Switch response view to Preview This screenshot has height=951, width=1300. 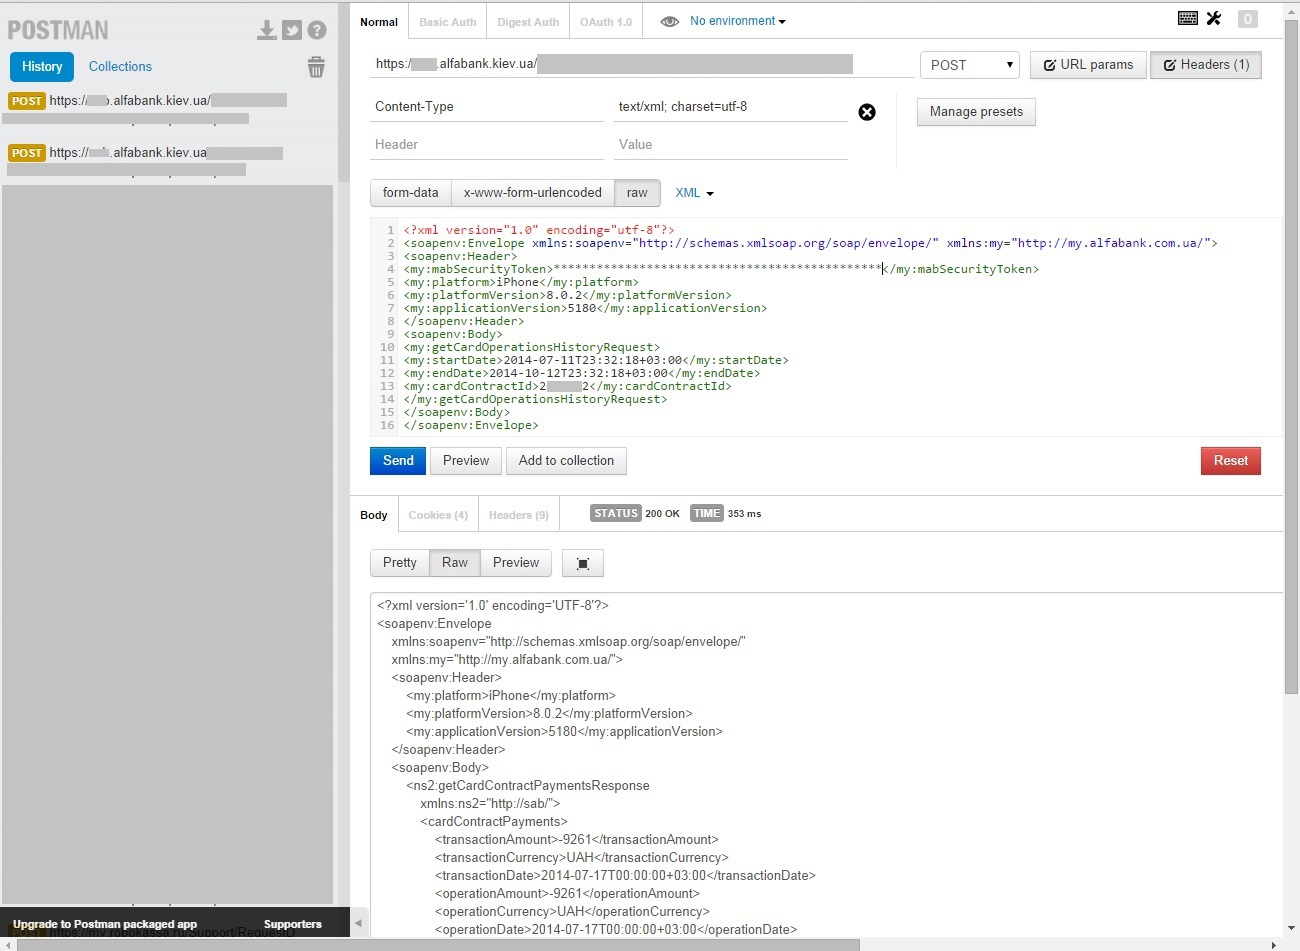(516, 563)
